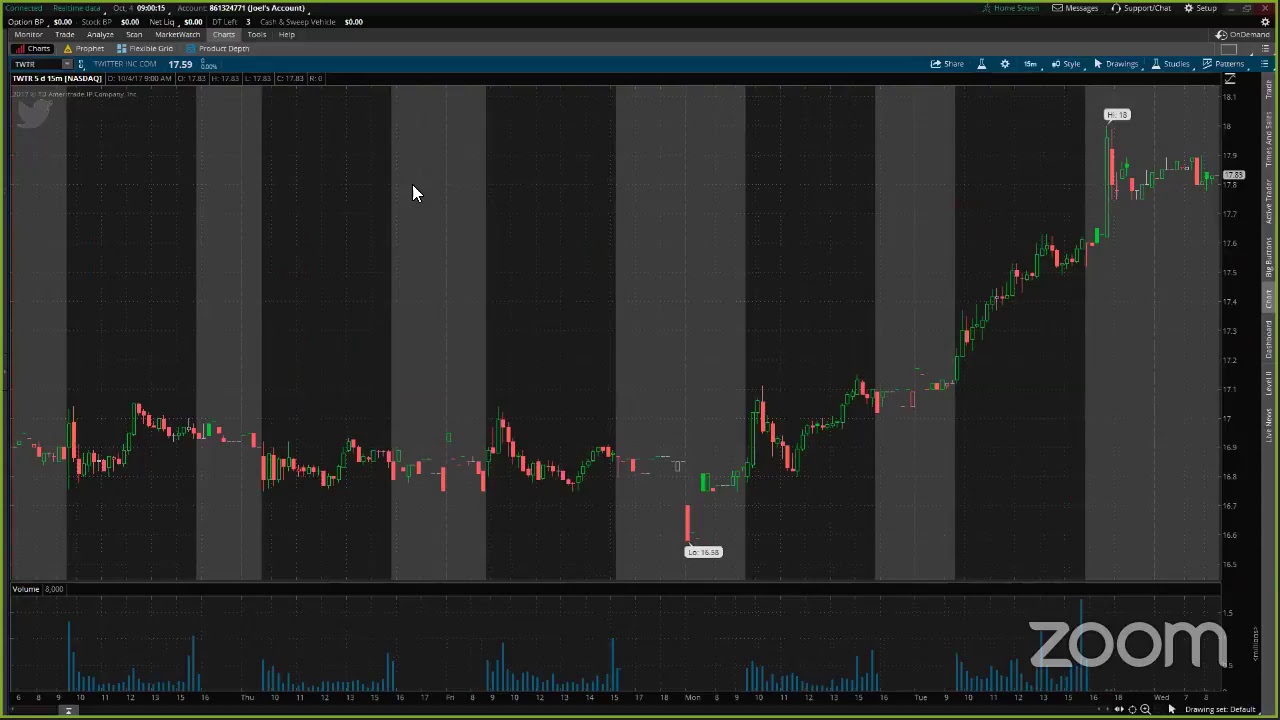
Task: Switch to the Scan tab
Action: click(134, 34)
